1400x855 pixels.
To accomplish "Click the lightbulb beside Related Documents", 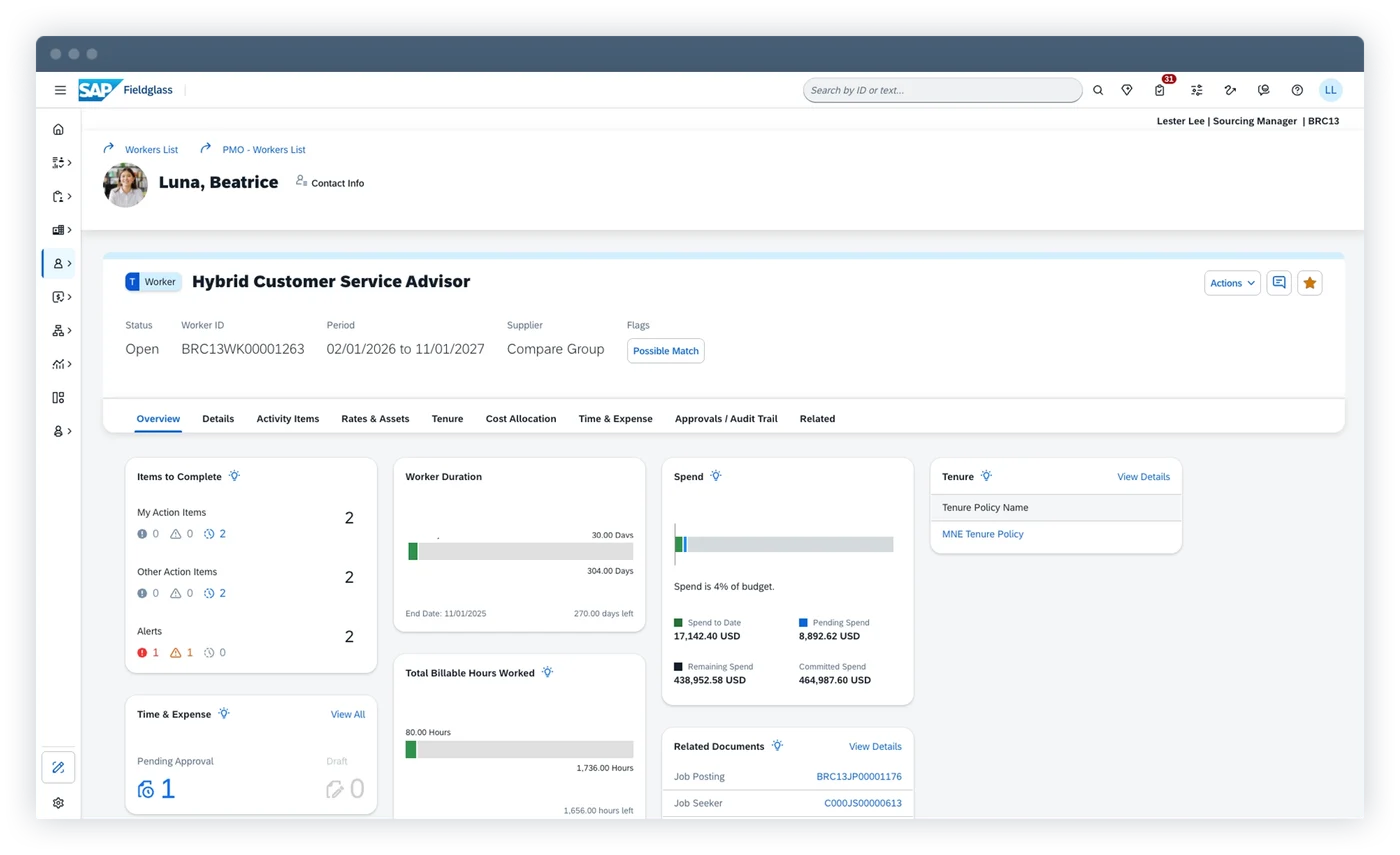I will (x=777, y=746).
